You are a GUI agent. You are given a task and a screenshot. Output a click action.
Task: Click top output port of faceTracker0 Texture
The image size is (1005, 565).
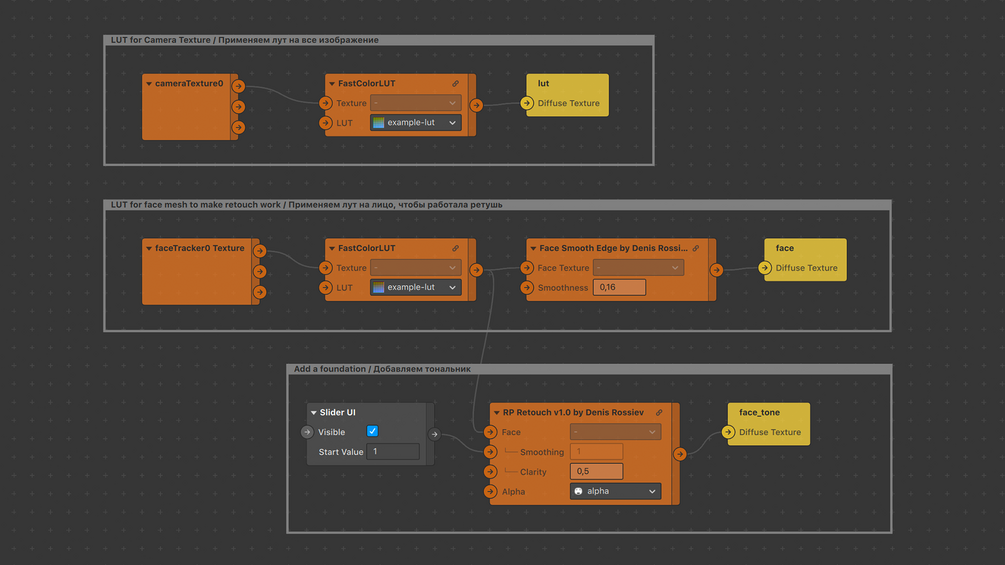260,250
